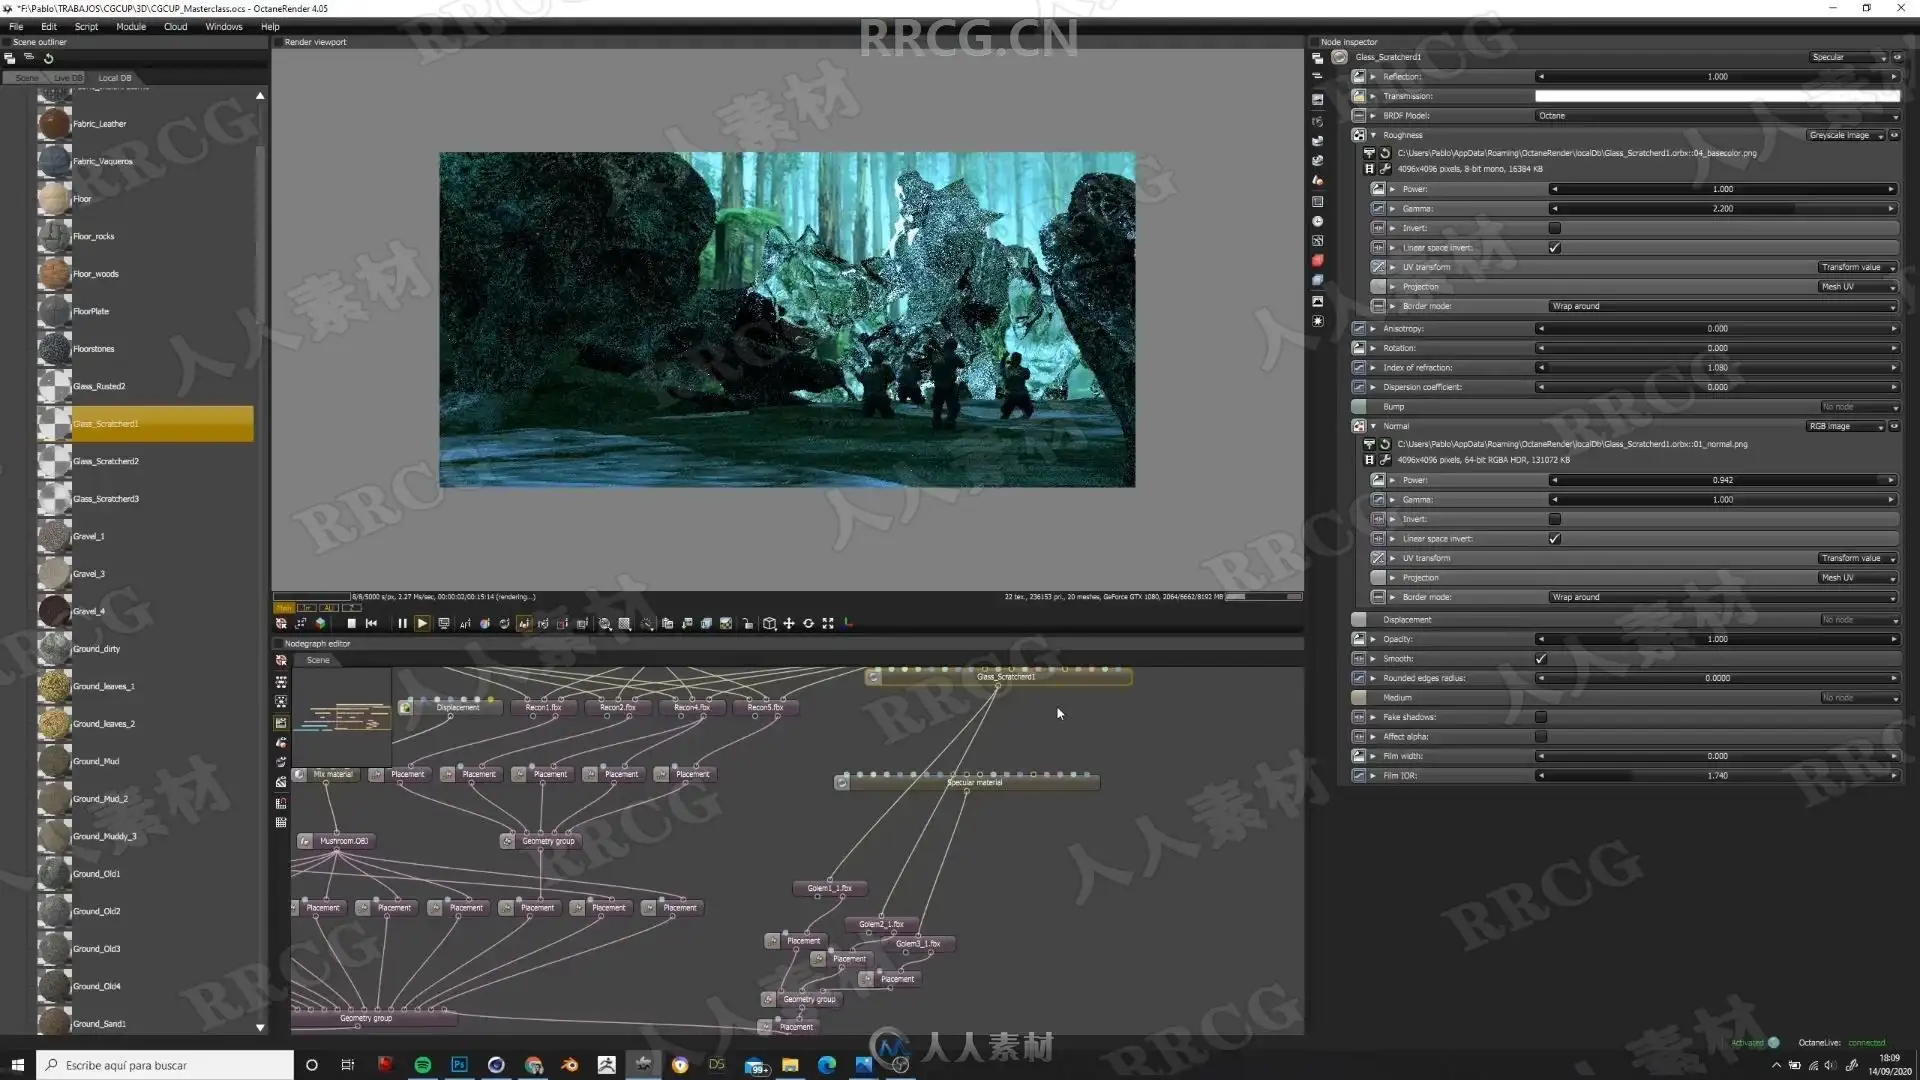Screen dimensions: 1920x1080
Task: Click the stop render button
Action: [x=351, y=623]
